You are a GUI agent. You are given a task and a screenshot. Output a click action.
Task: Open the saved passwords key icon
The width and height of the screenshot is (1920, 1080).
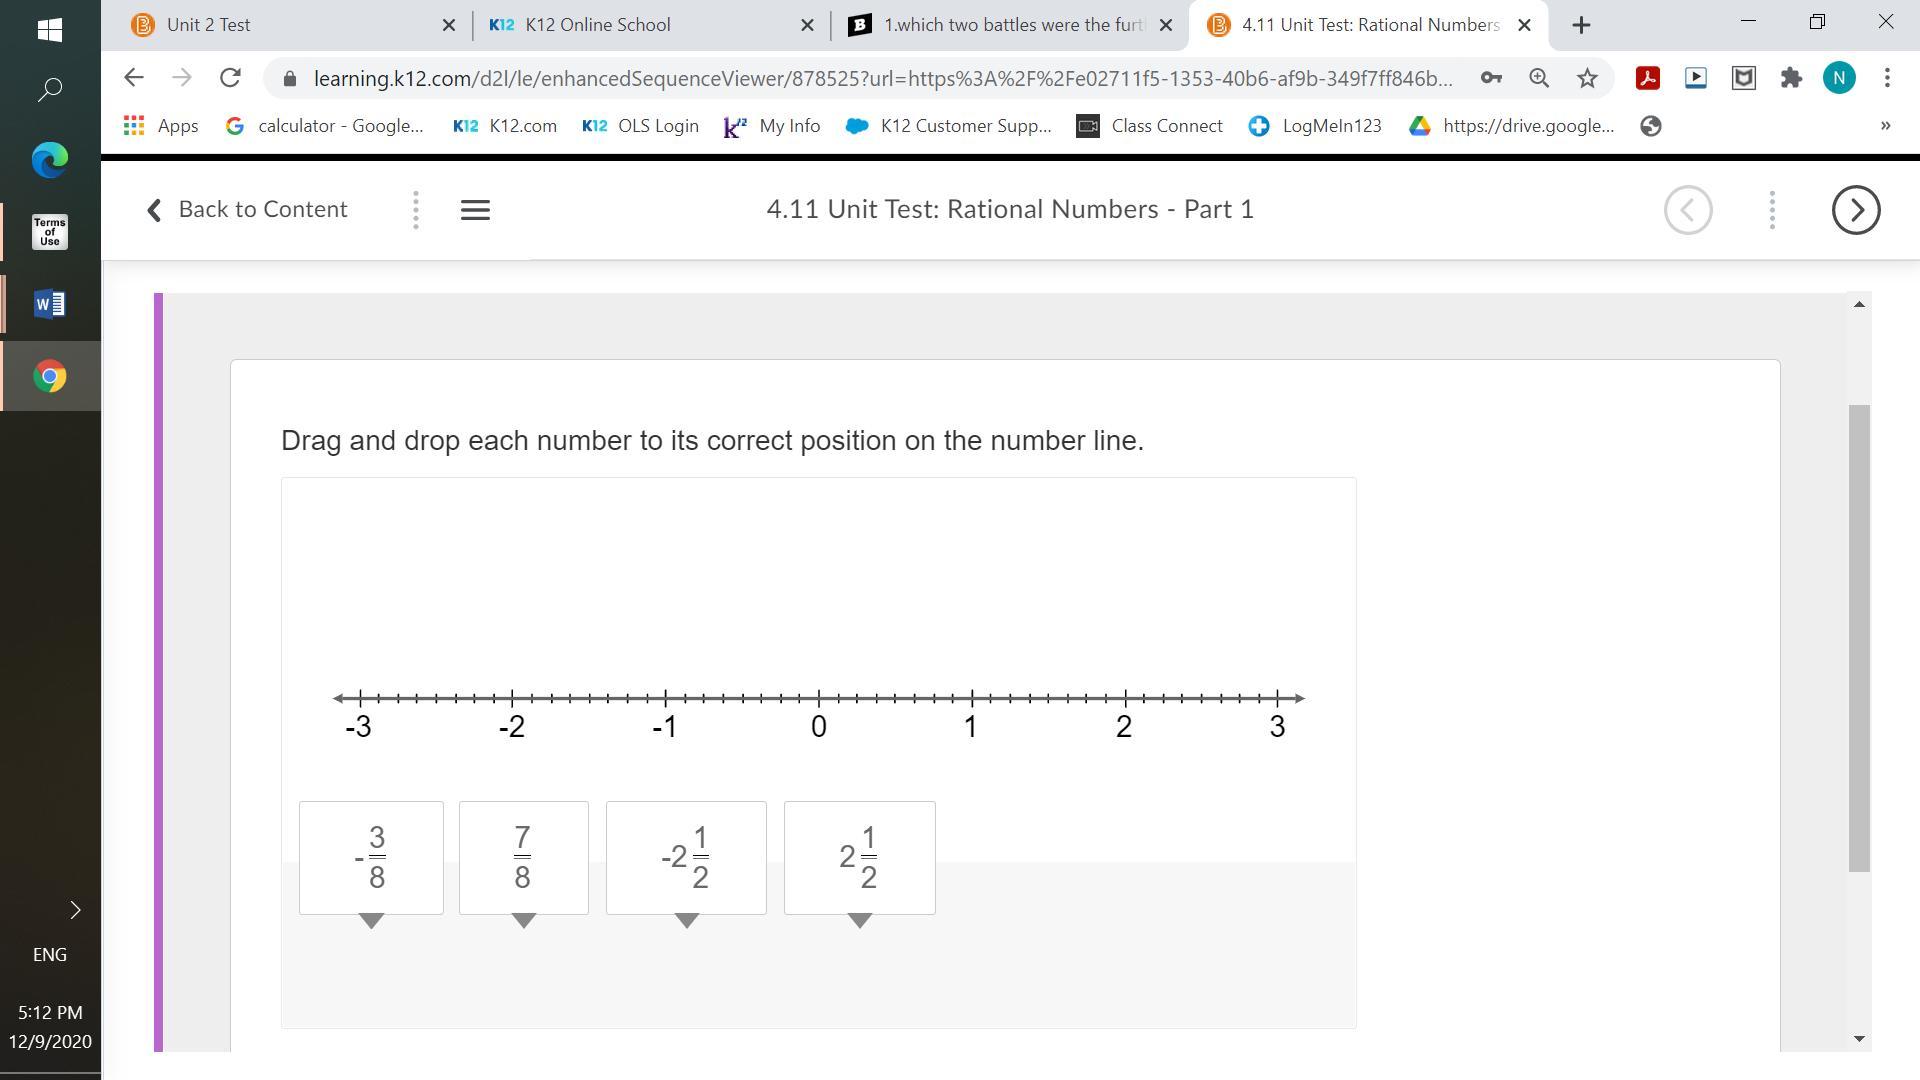(x=1491, y=78)
